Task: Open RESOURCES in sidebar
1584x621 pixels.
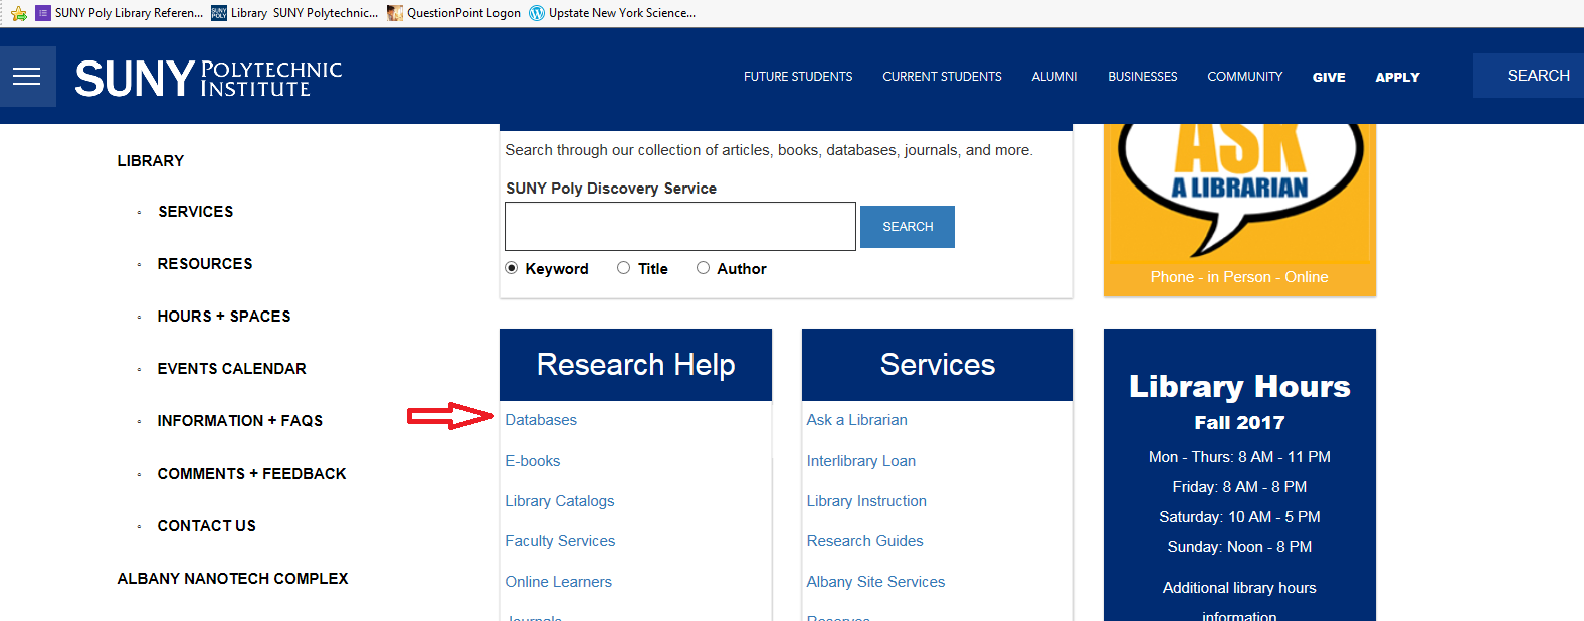Action: point(205,264)
